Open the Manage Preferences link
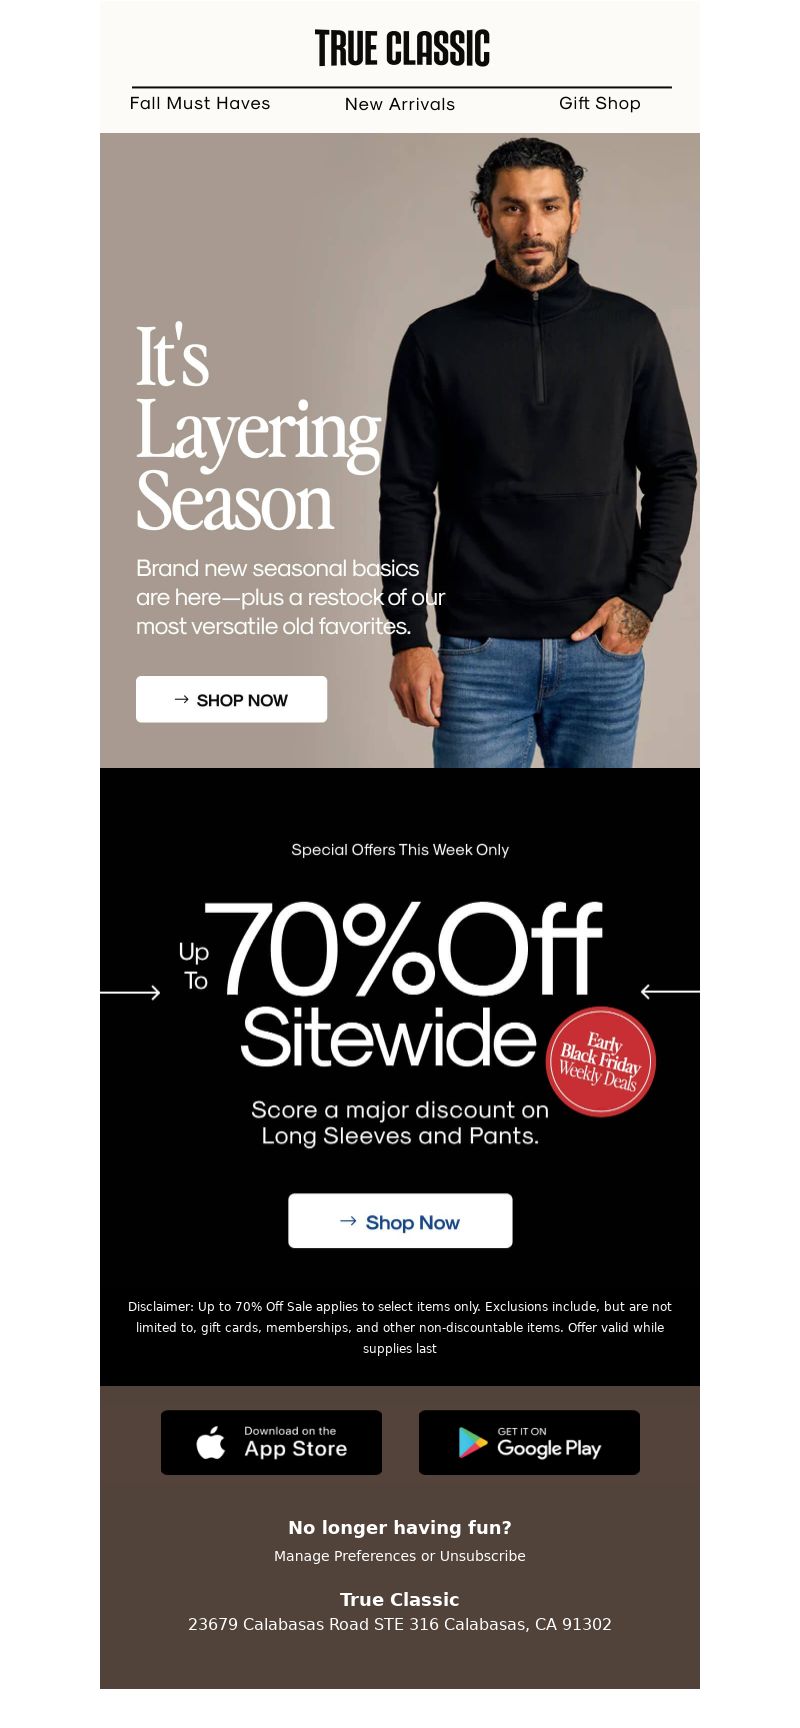 (x=345, y=1556)
